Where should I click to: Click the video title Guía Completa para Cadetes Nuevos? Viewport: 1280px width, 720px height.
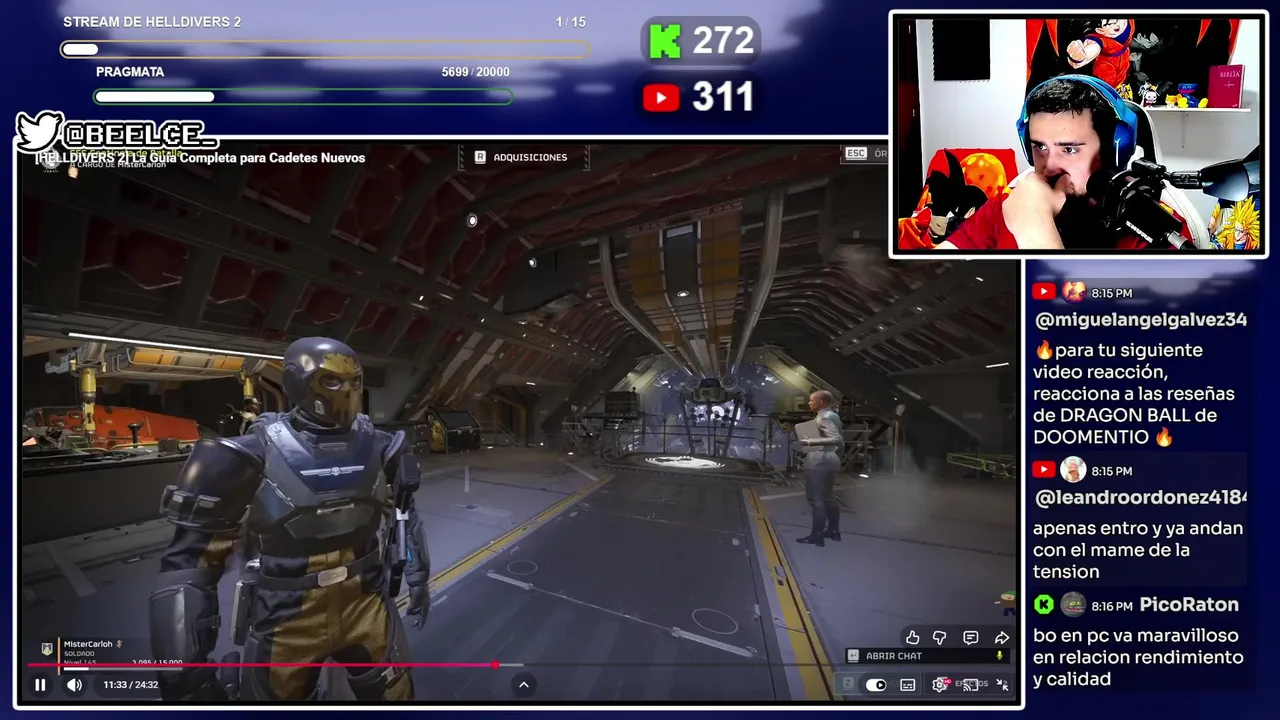tap(201, 158)
